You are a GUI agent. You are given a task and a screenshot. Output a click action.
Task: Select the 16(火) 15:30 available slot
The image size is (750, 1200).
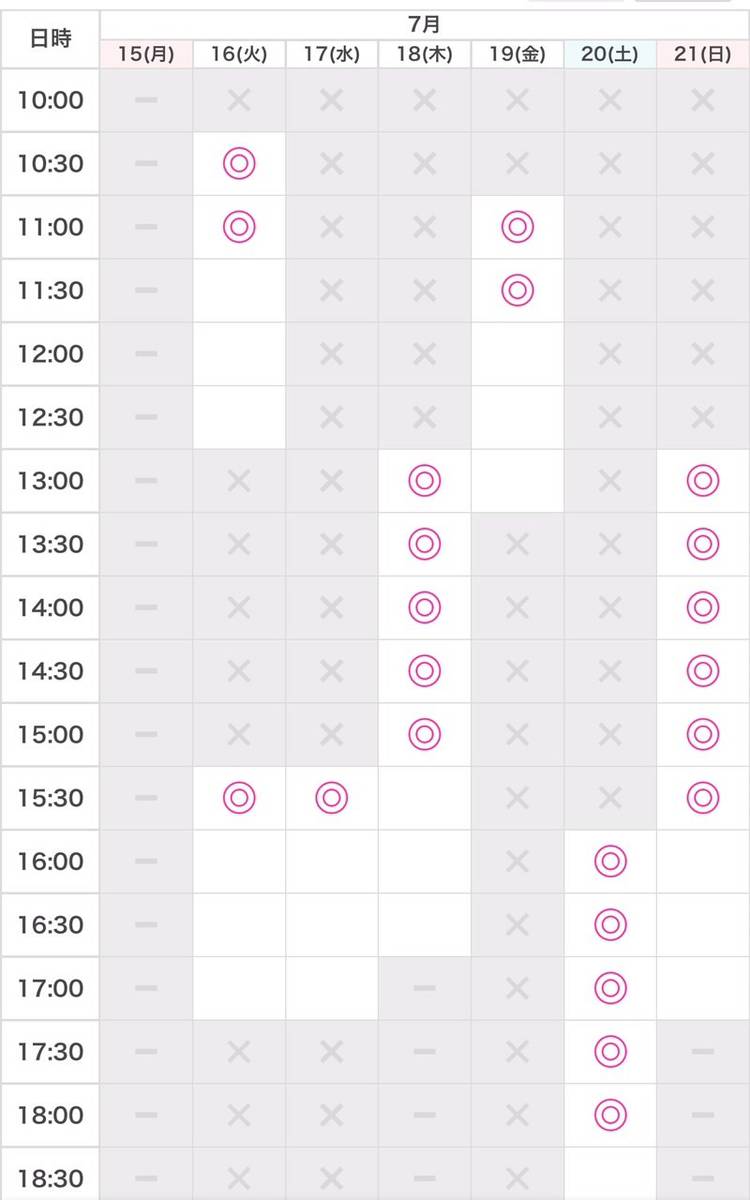click(239, 798)
